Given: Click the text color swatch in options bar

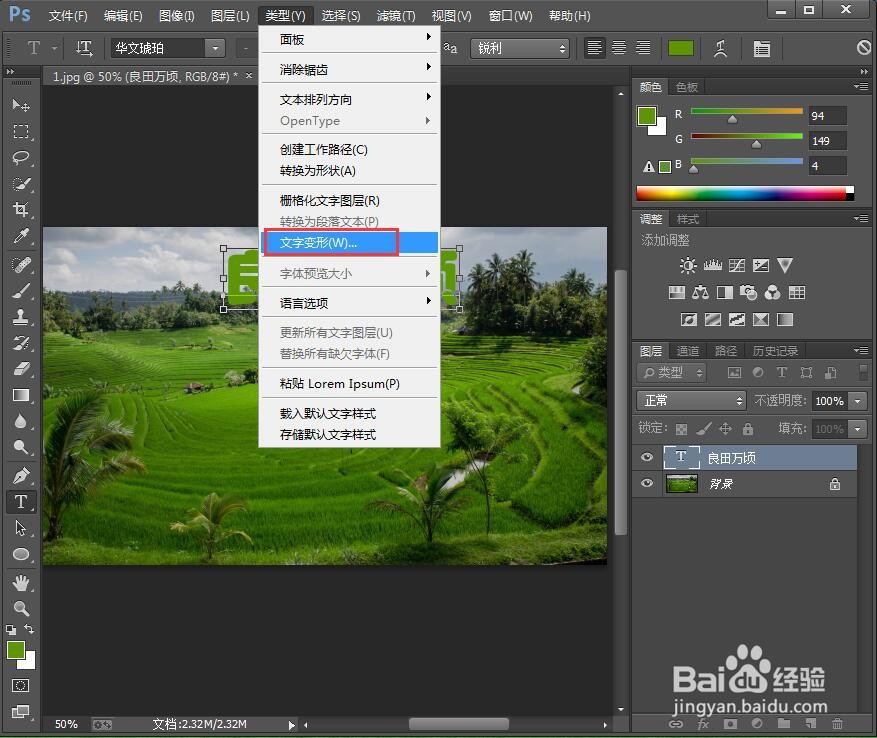Looking at the screenshot, I should coord(681,49).
